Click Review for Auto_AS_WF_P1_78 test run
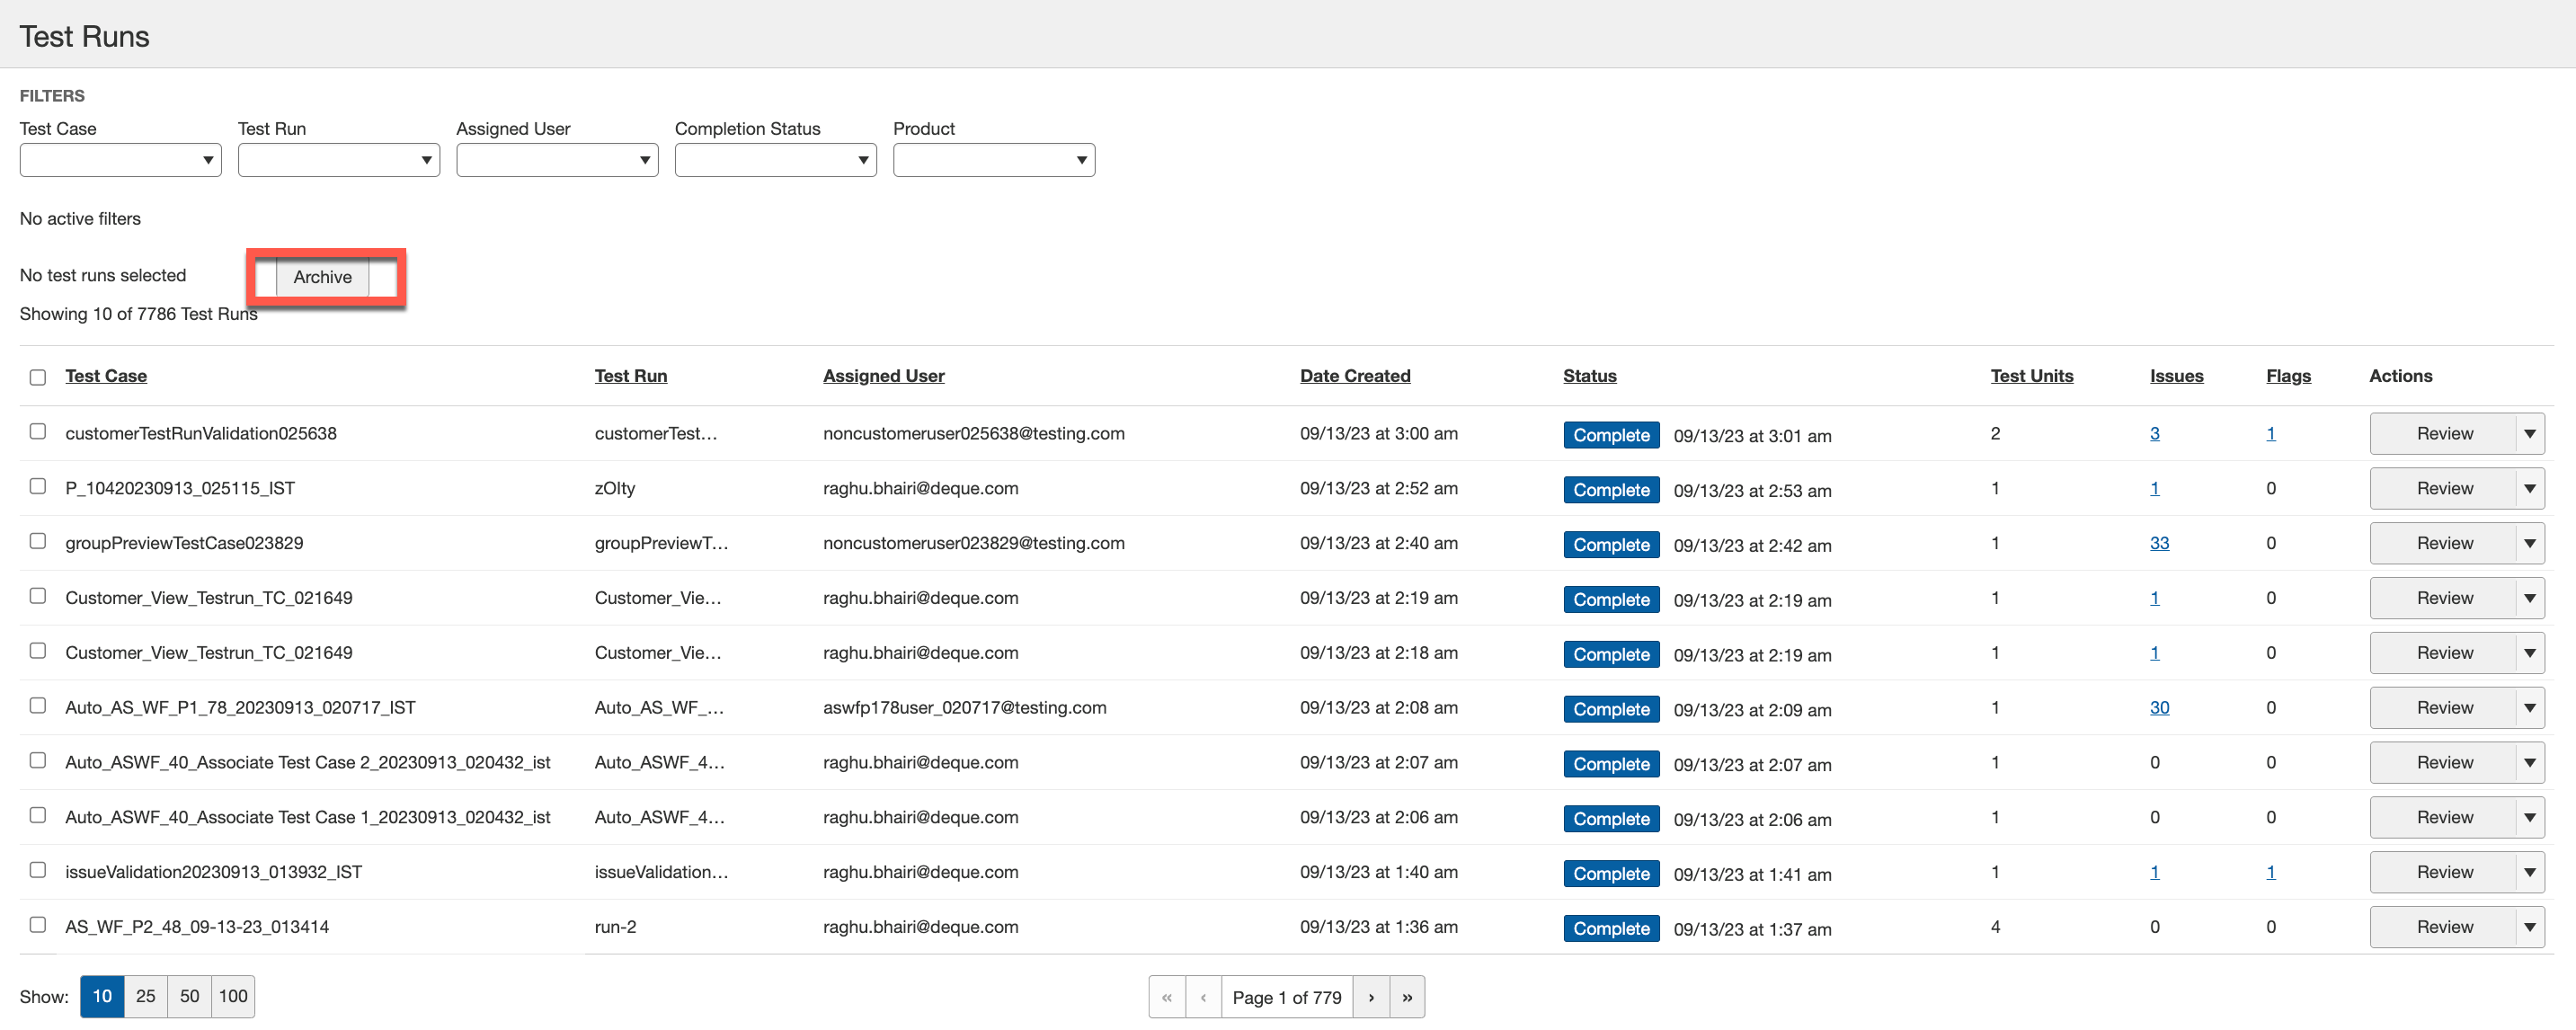Screen dimensions: 2576x1030 (x=2443, y=708)
